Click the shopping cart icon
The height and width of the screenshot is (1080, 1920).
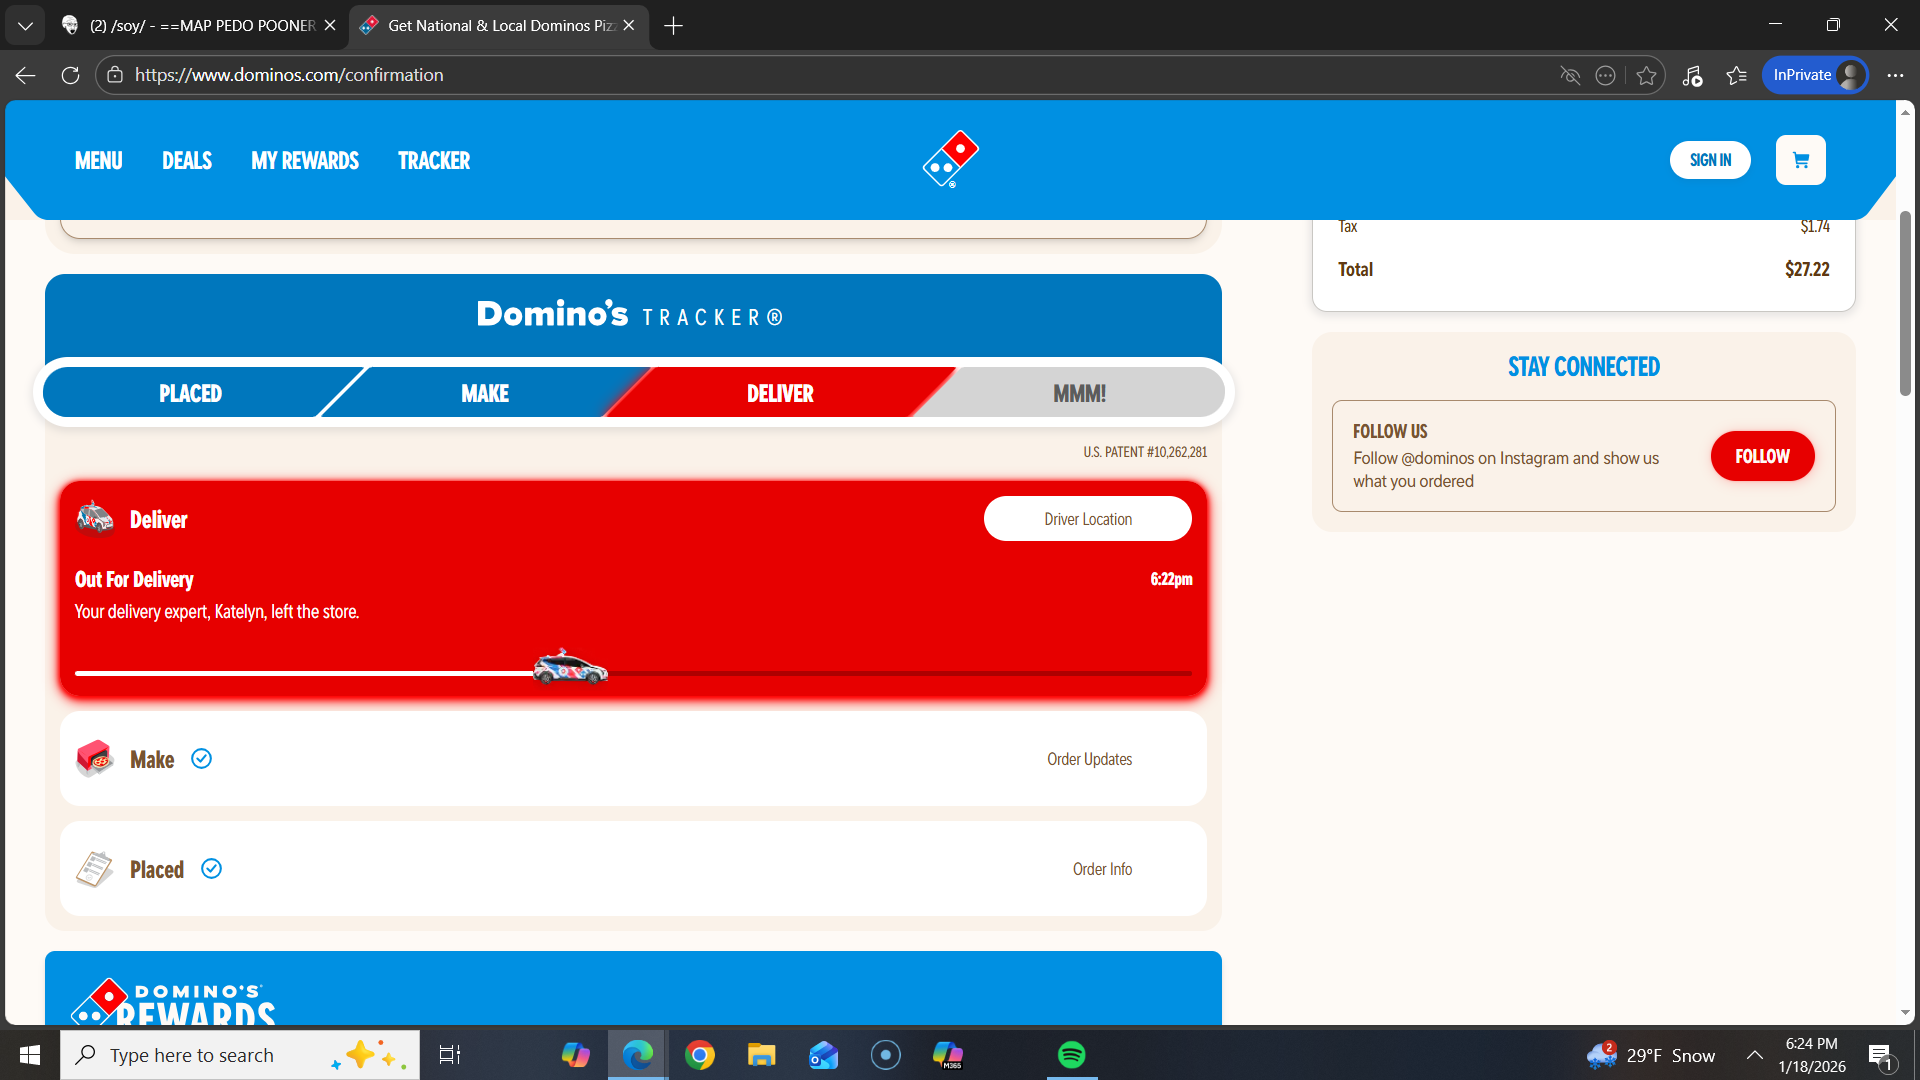point(1800,160)
